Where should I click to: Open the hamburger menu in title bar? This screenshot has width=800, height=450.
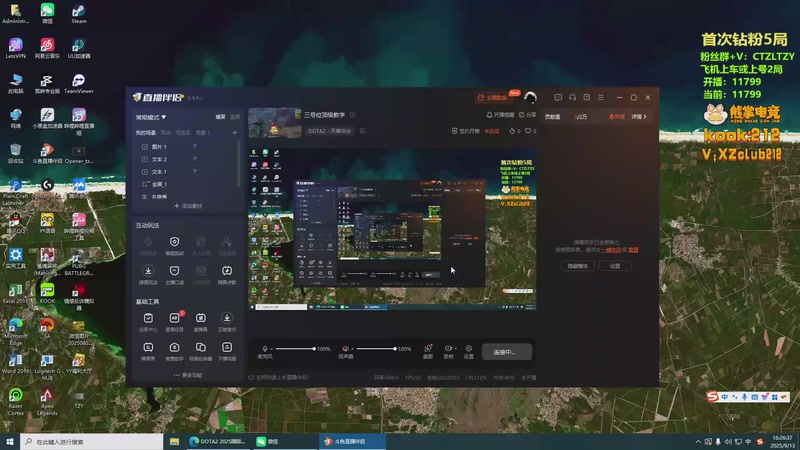coord(601,97)
